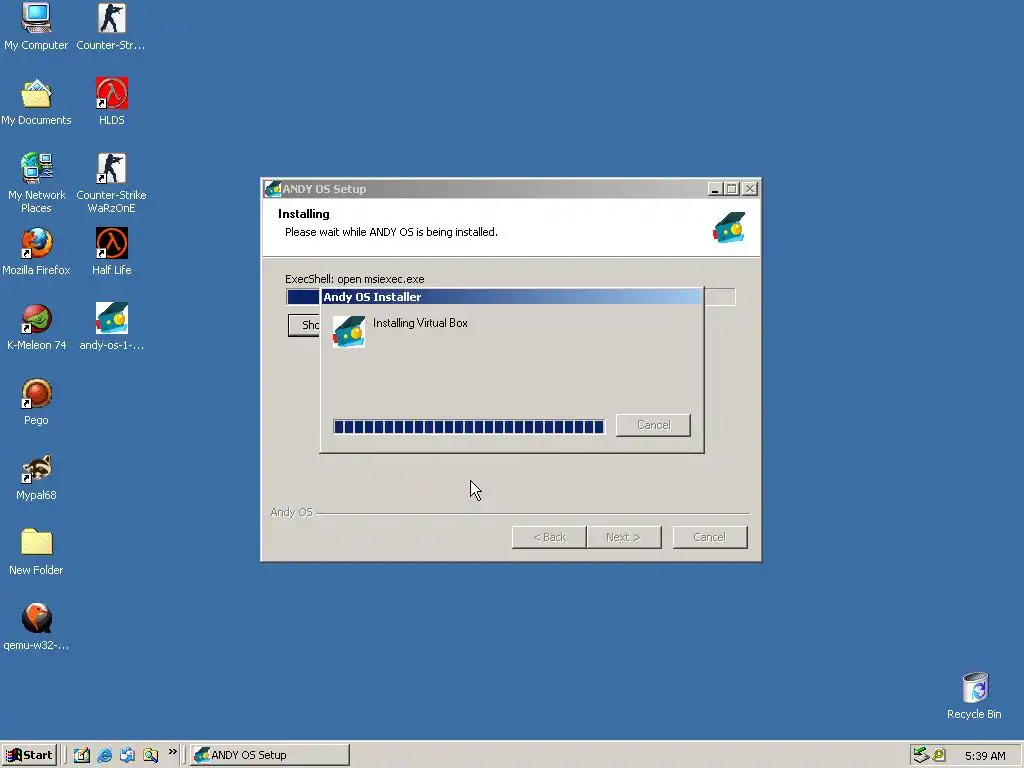Click the search Quick Launch icon
This screenshot has width=1024, height=768.
150,755
